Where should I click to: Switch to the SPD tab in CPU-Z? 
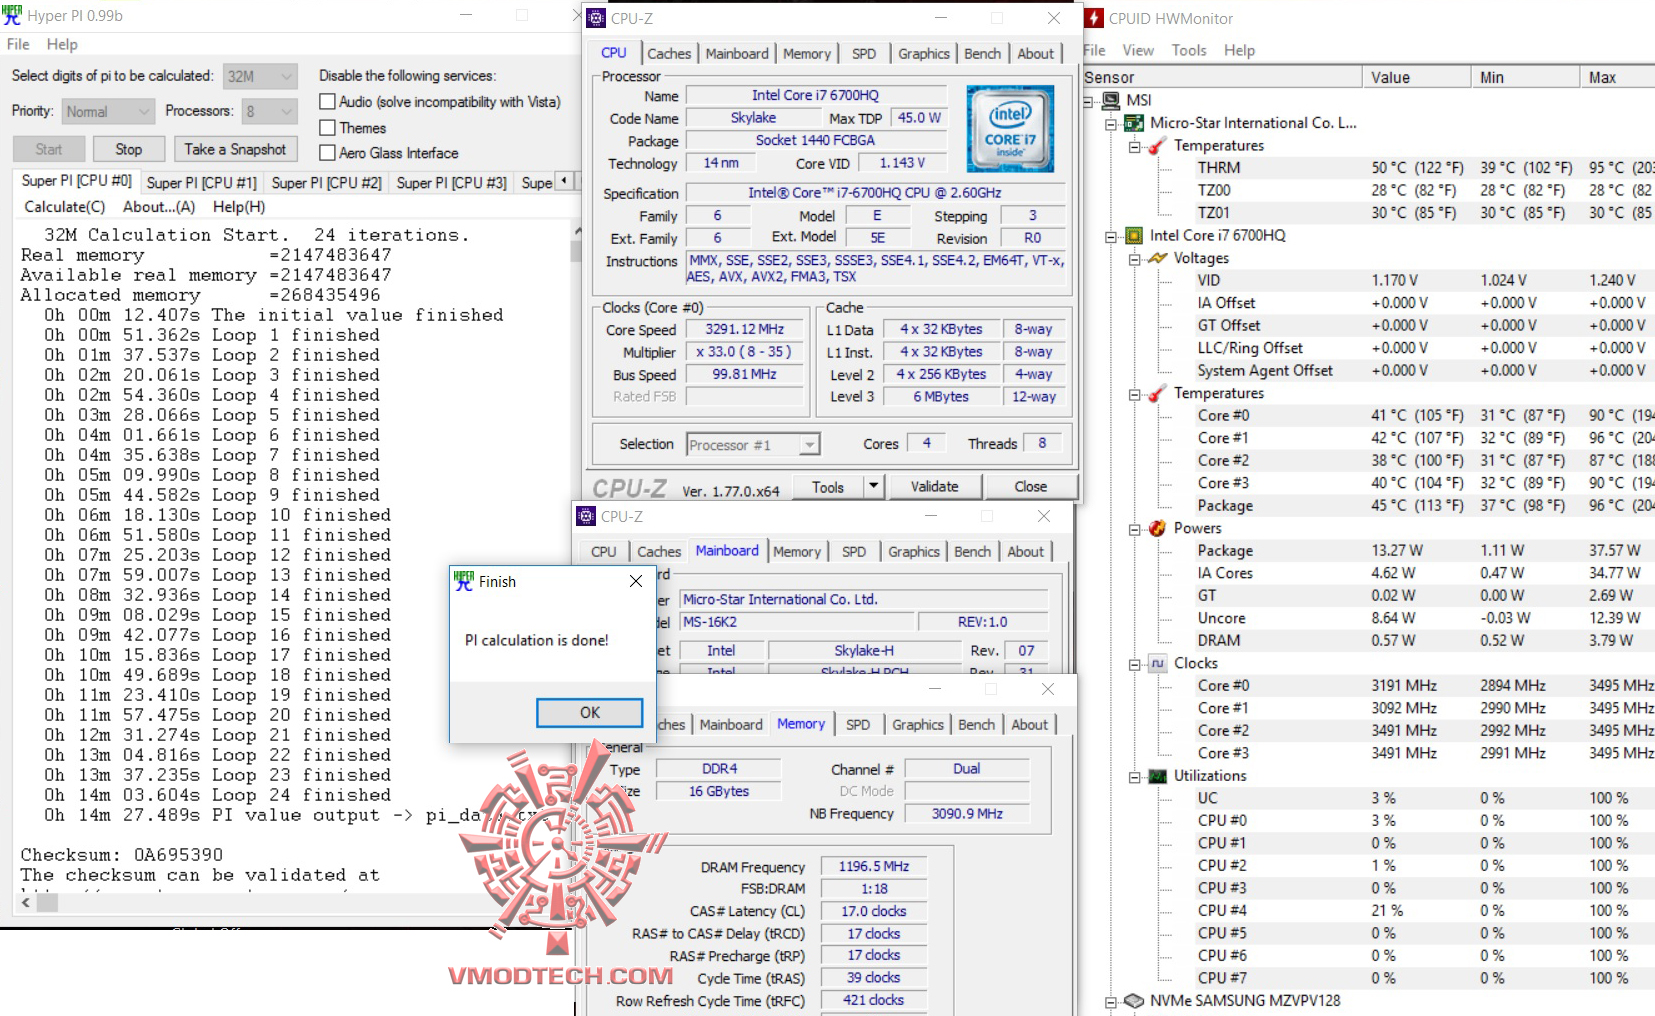pos(863,53)
